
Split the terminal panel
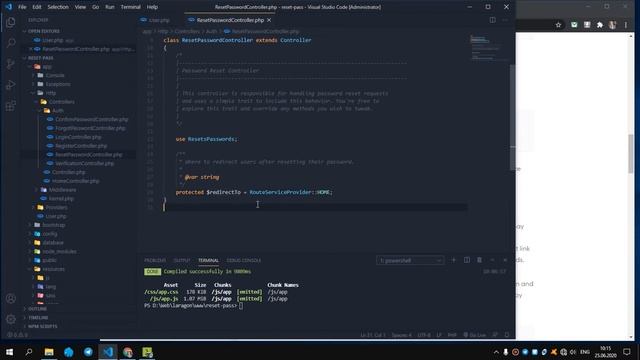[x=467, y=260]
